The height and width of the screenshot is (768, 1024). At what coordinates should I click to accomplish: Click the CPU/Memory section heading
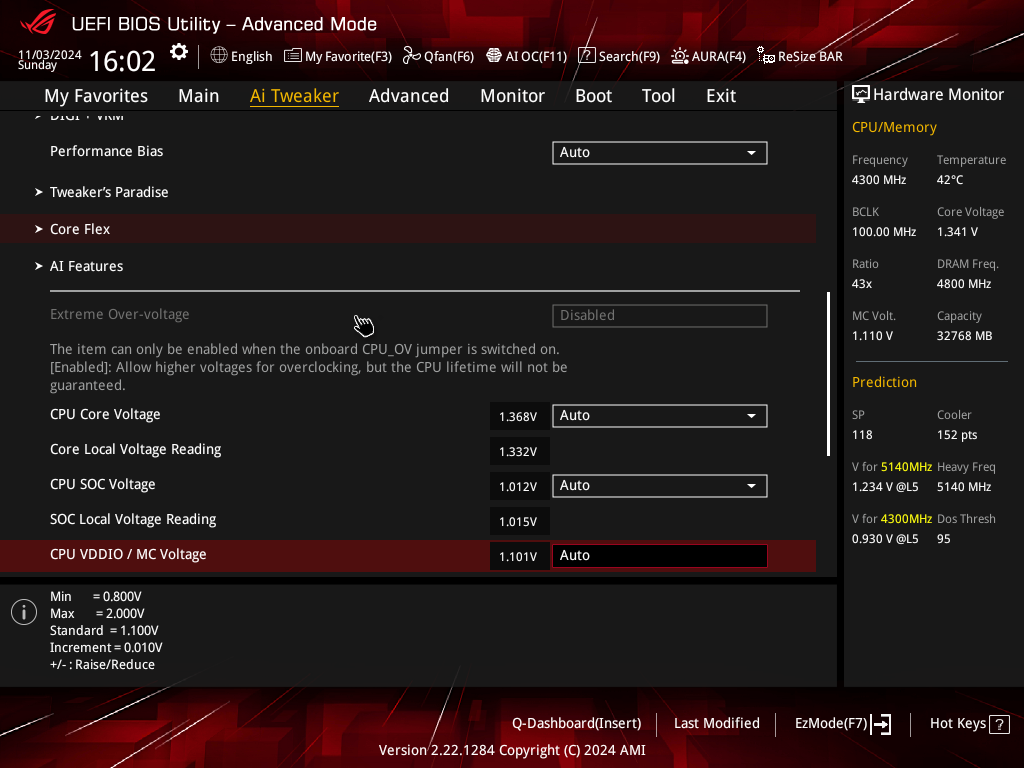point(894,127)
